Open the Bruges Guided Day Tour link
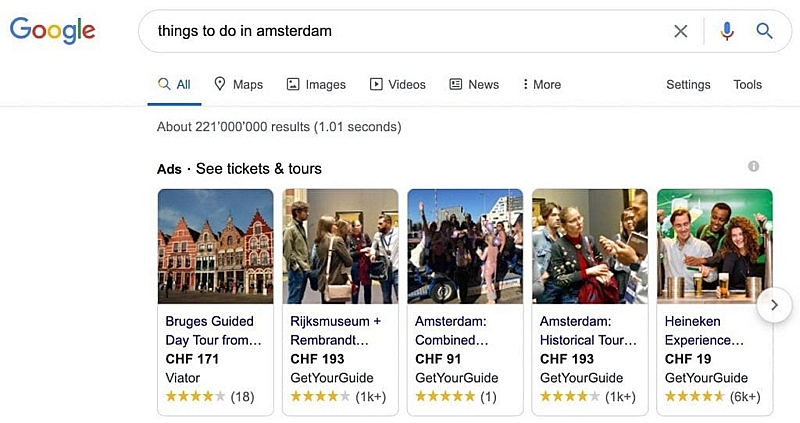The height and width of the screenshot is (423, 800). [x=213, y=331]
